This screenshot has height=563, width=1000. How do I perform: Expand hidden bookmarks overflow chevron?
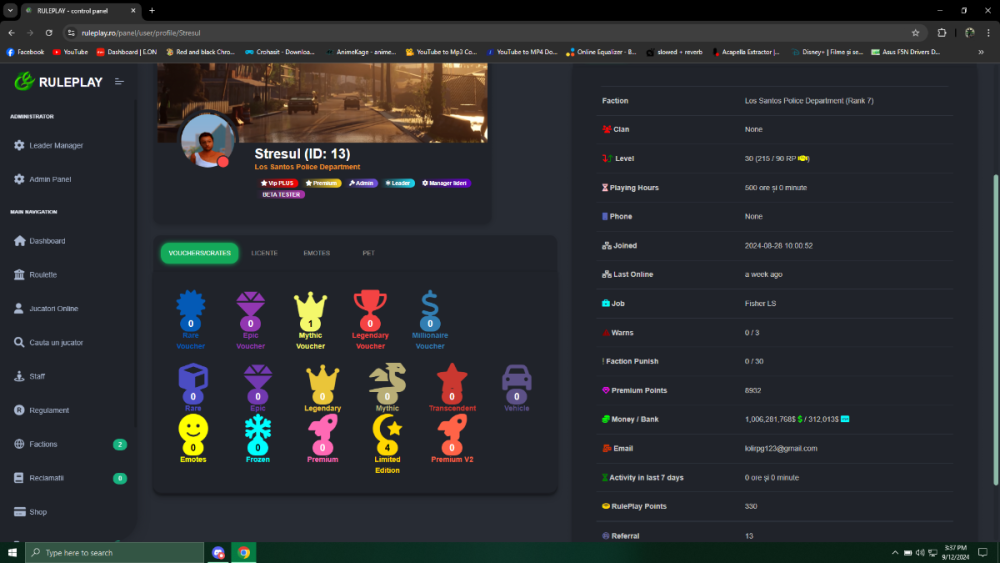pyautogui.click(x=980, y=52)
